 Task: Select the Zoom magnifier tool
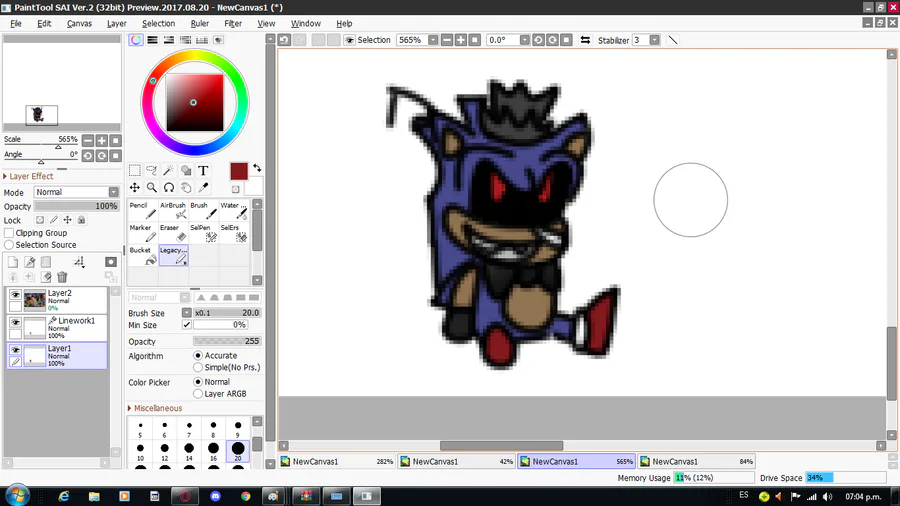[152, 188]
